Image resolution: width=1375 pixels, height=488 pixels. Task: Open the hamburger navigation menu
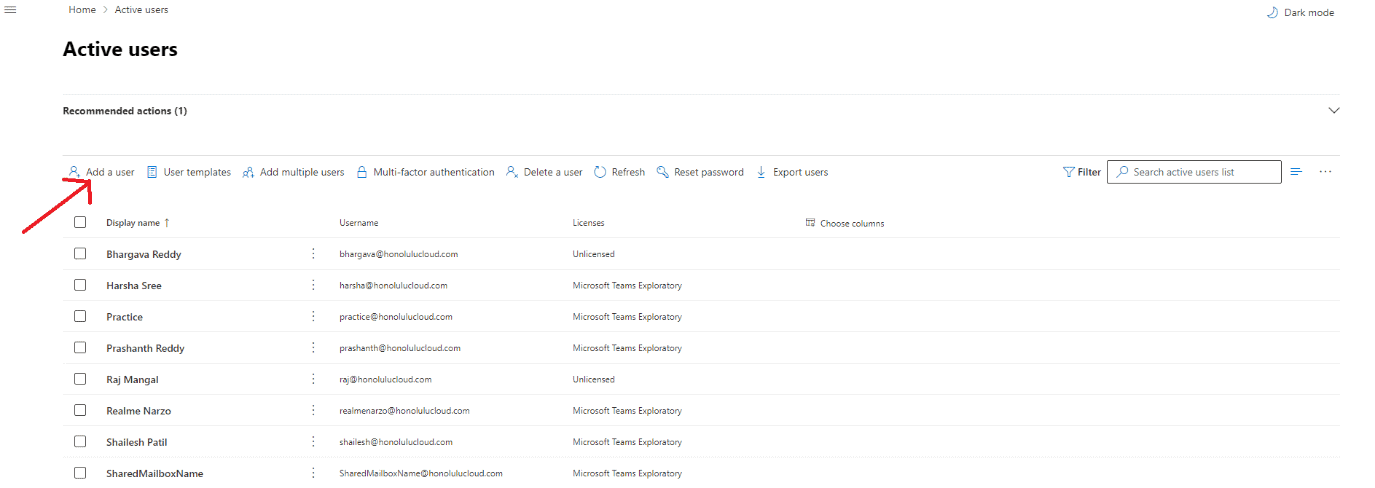point(11,9)
